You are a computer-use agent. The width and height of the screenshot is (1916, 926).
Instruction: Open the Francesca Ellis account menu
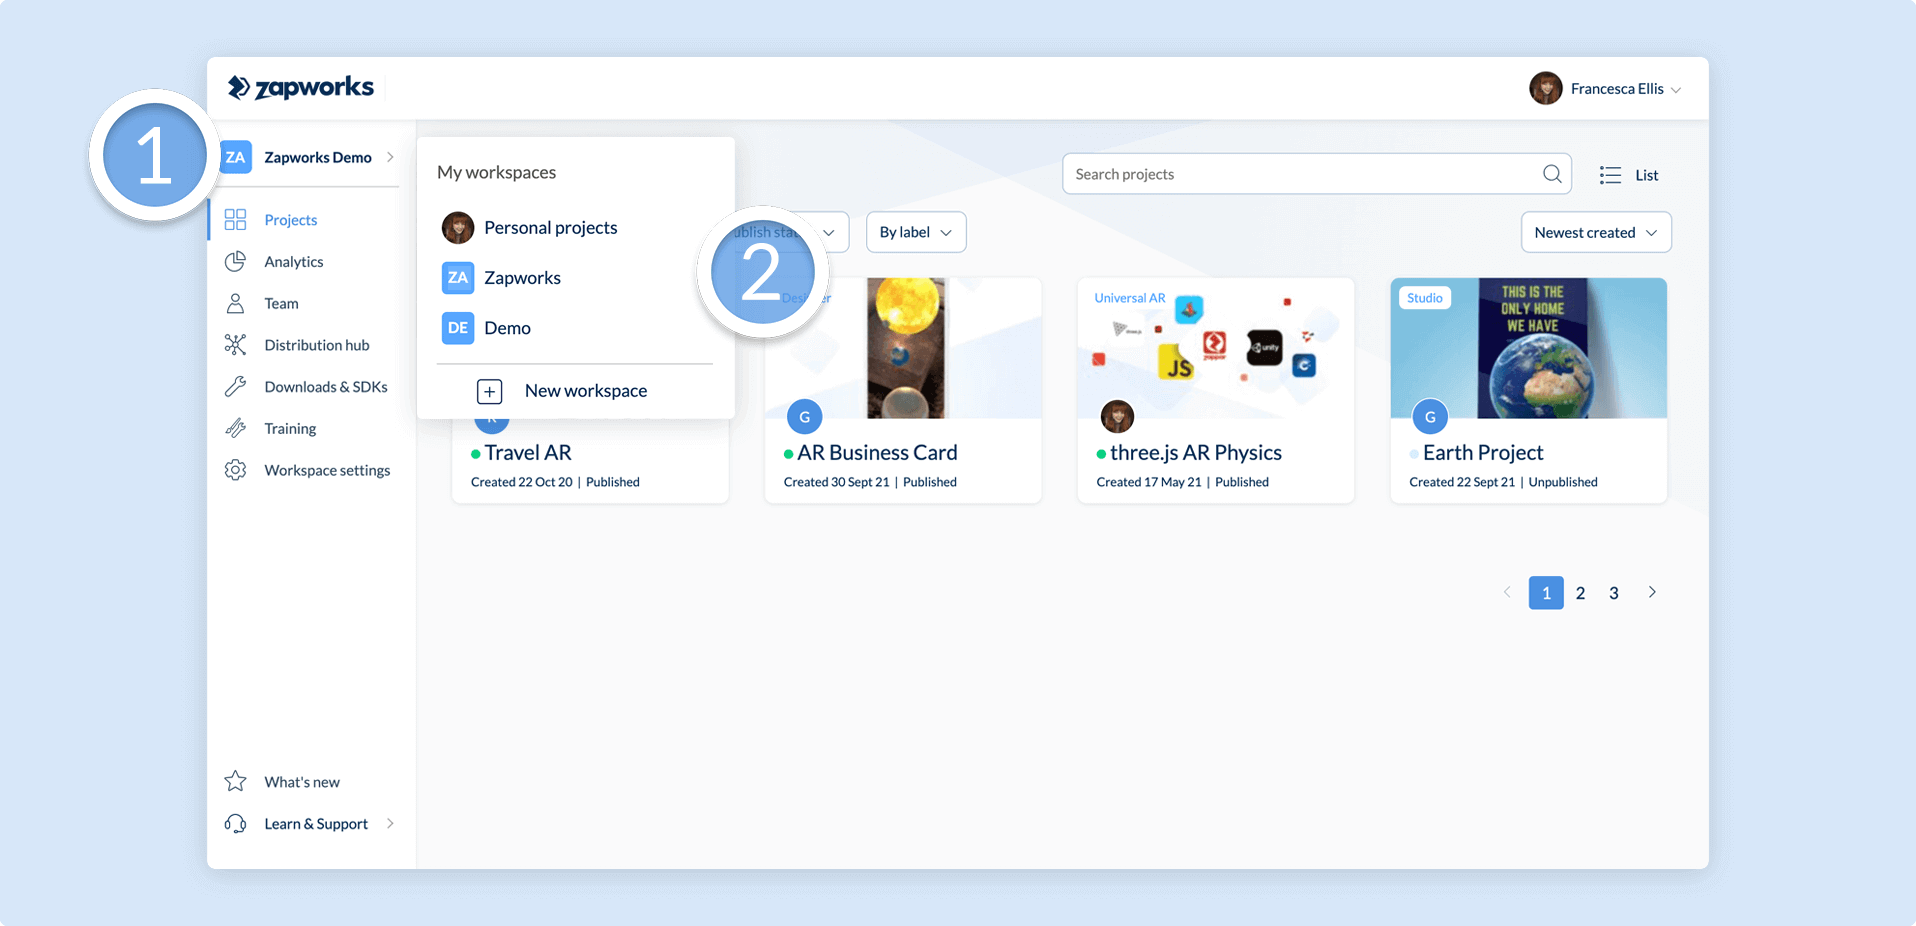[1606, 88]
